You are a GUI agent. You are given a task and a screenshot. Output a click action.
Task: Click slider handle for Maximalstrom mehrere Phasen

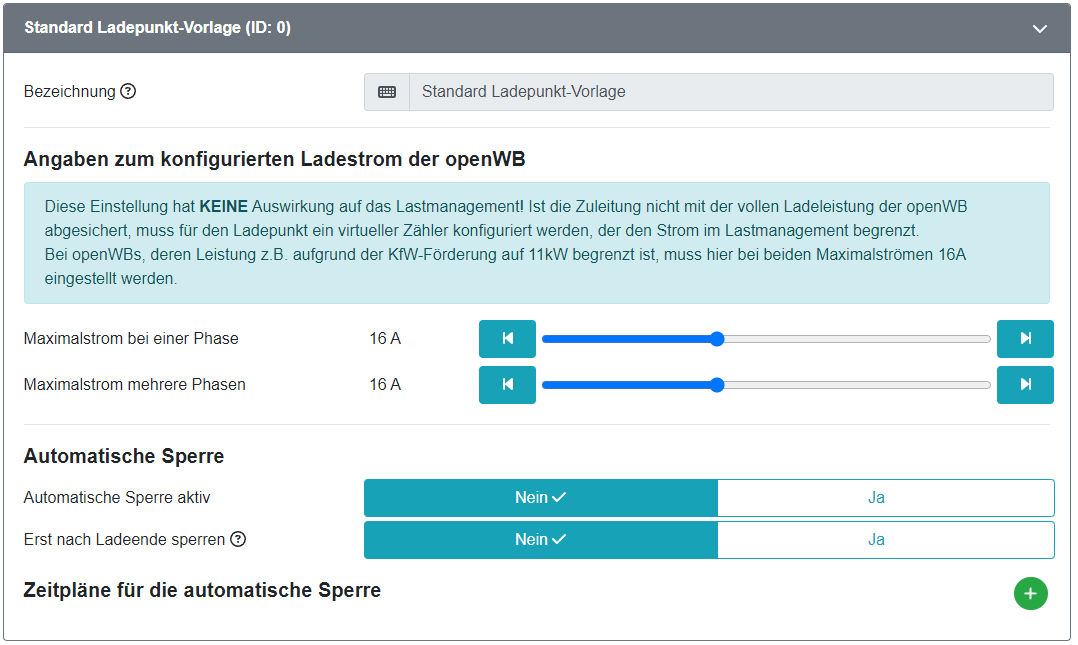click(717, 385)
